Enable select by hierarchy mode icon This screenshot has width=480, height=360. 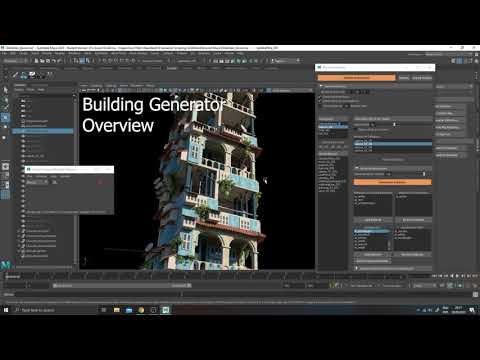pyautogui.click(x=76, y=61)
